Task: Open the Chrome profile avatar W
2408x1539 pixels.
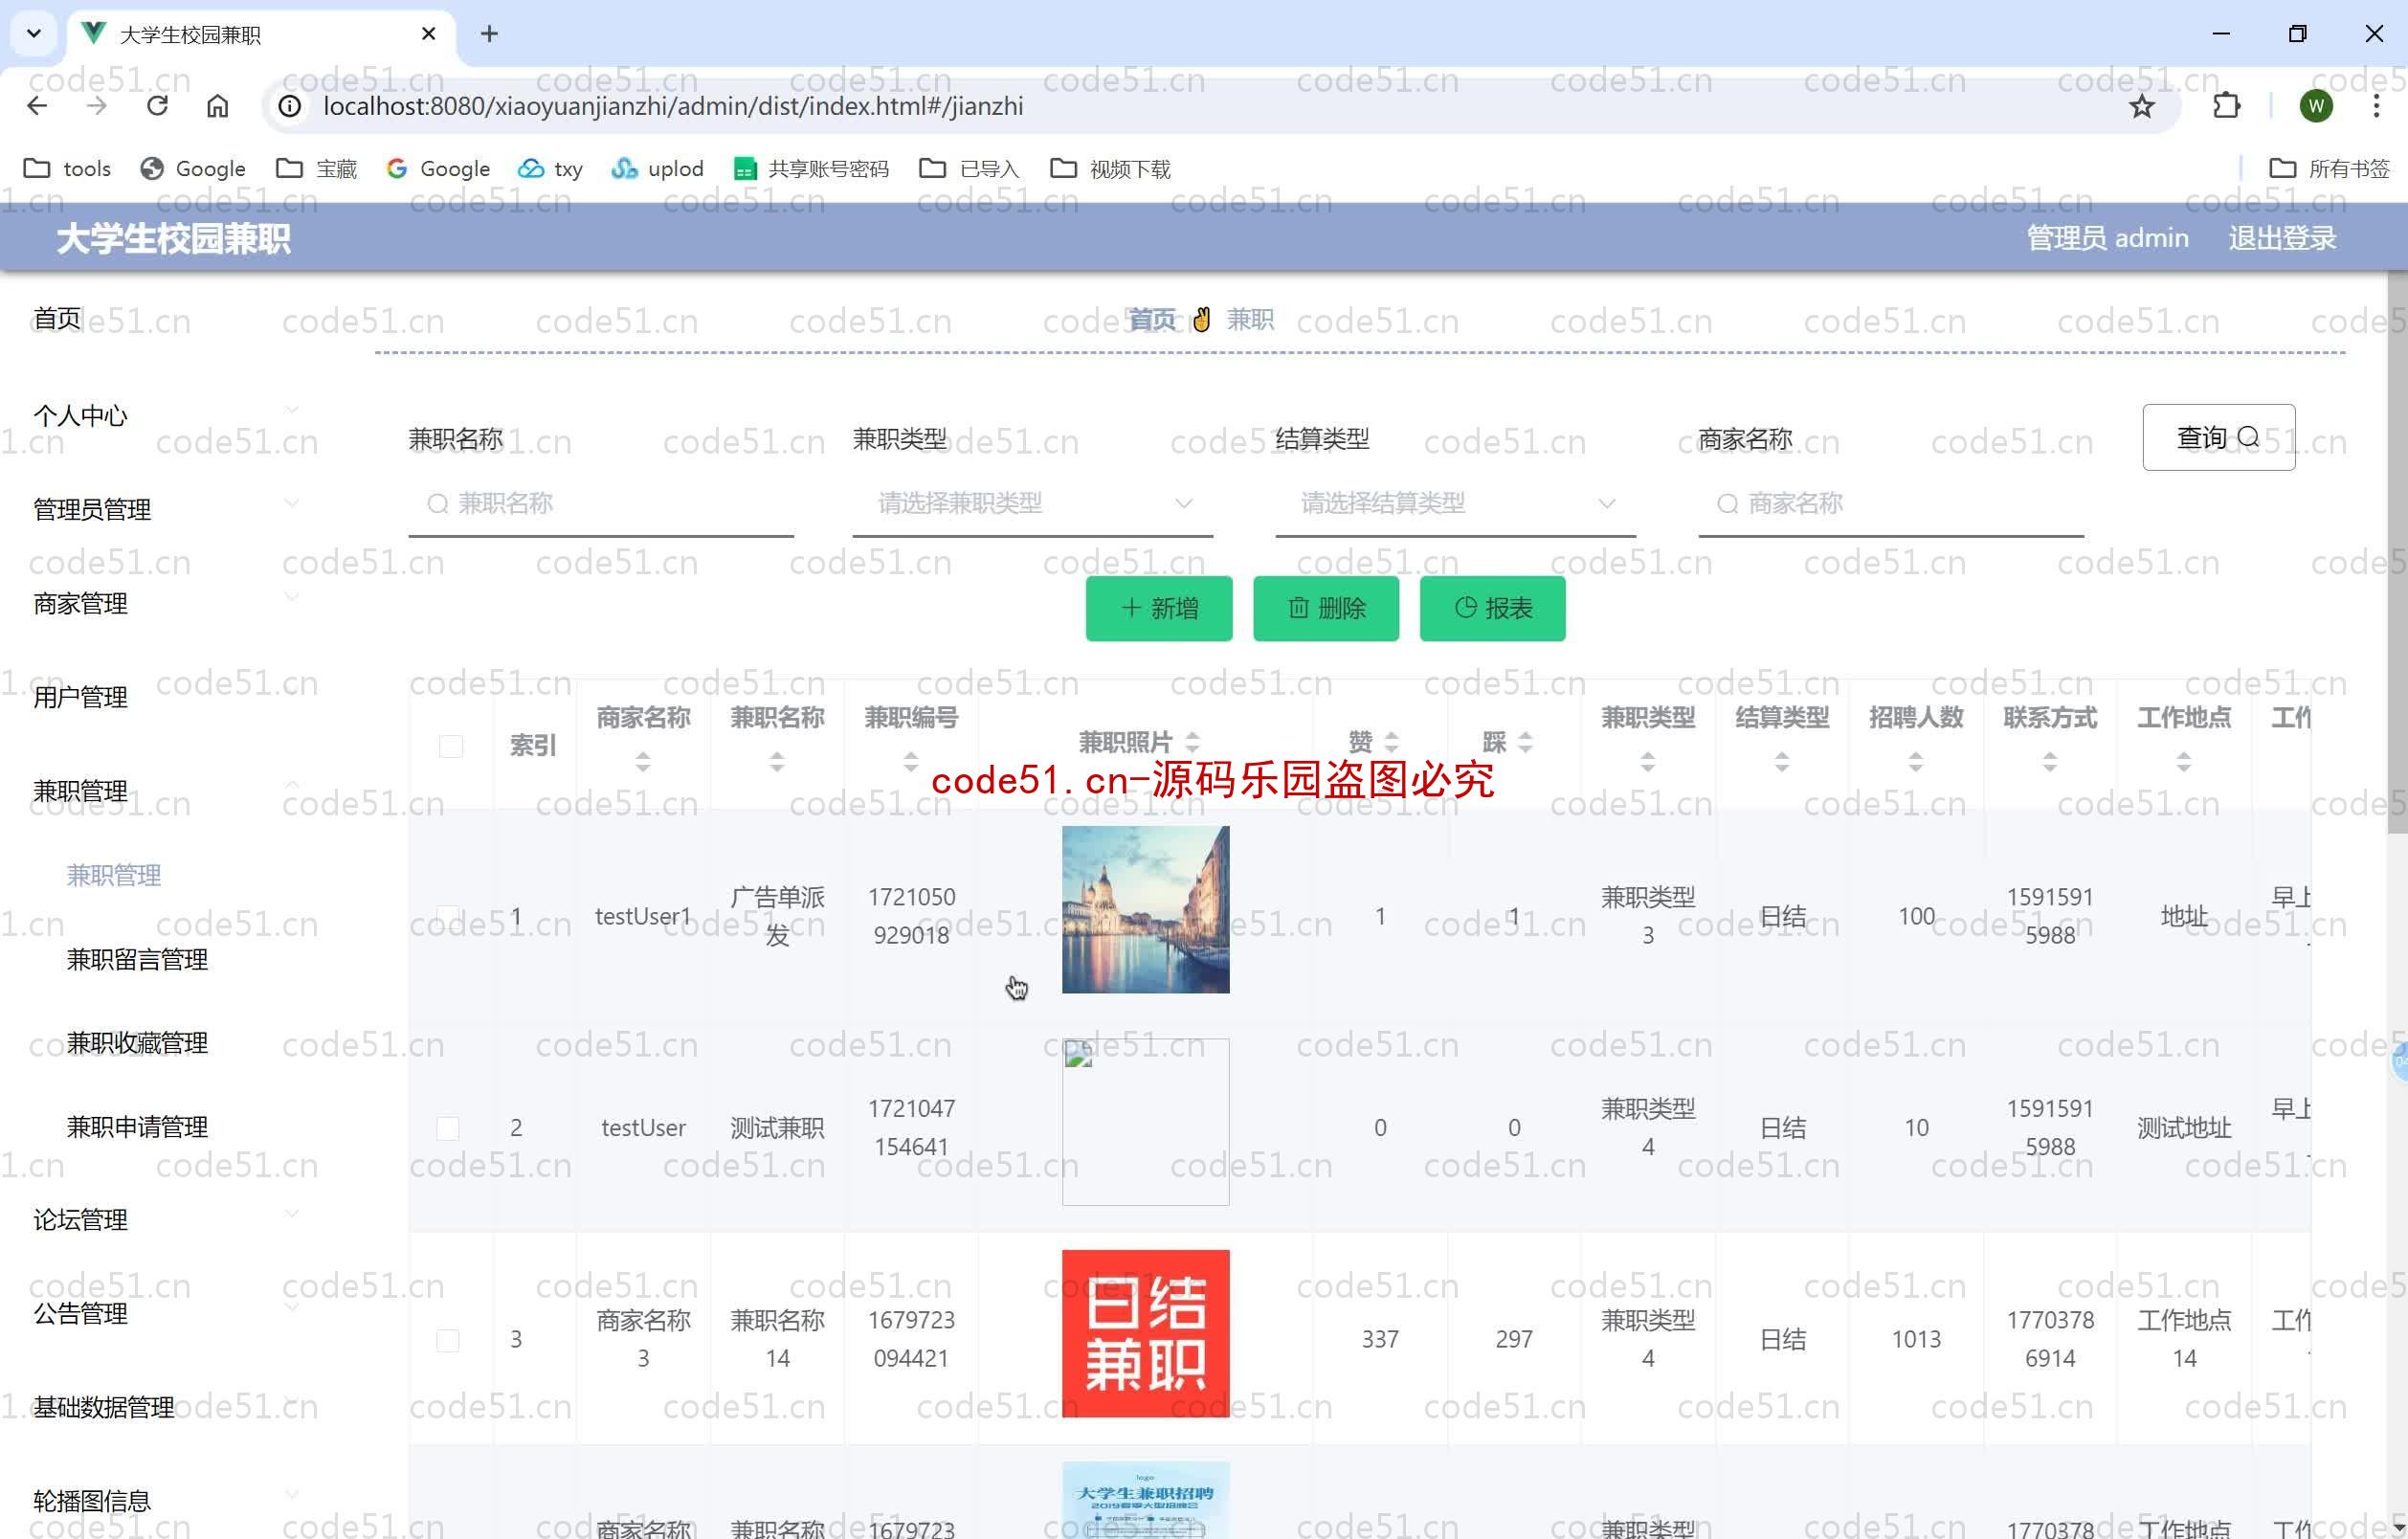Action: (2316, 106)
